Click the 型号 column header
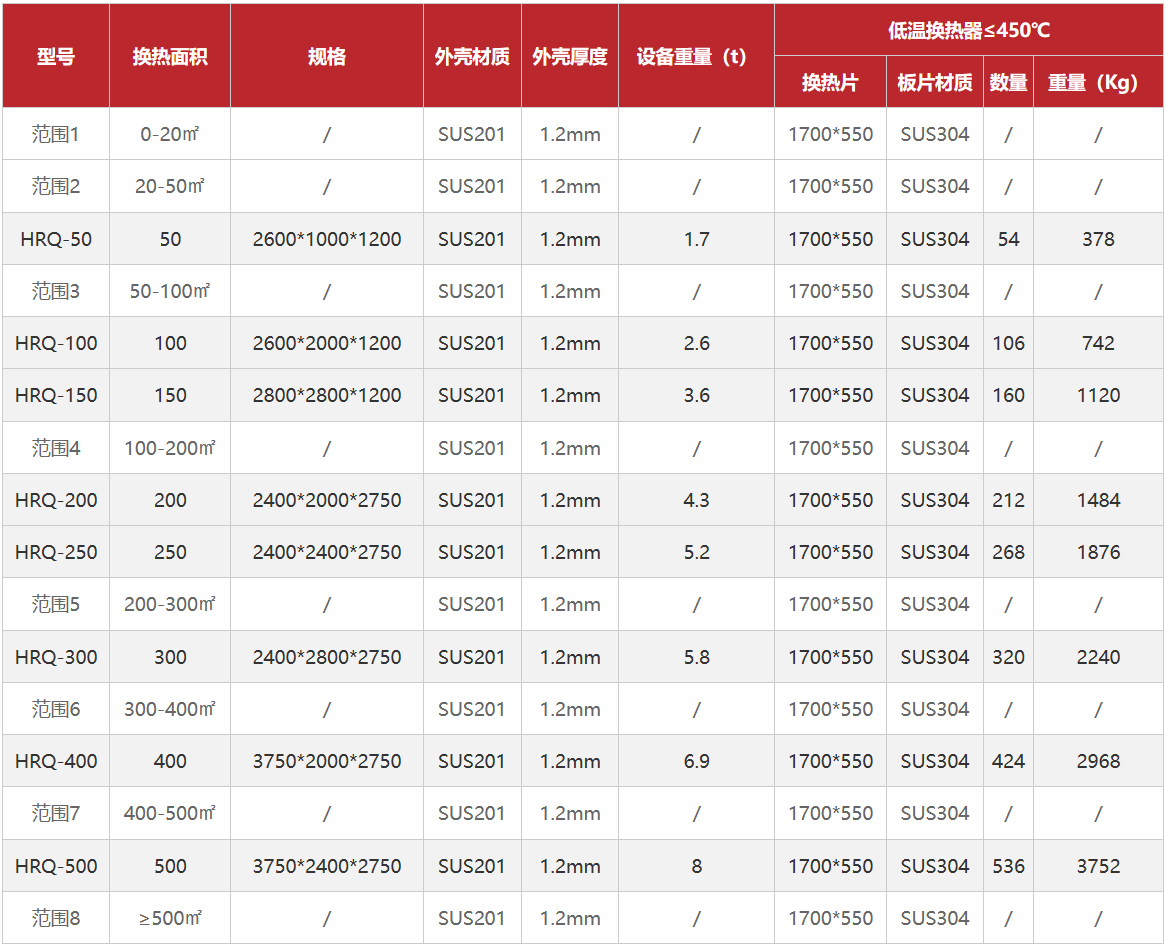This screenshot has height=946, width=1166. tap(56, 57)
